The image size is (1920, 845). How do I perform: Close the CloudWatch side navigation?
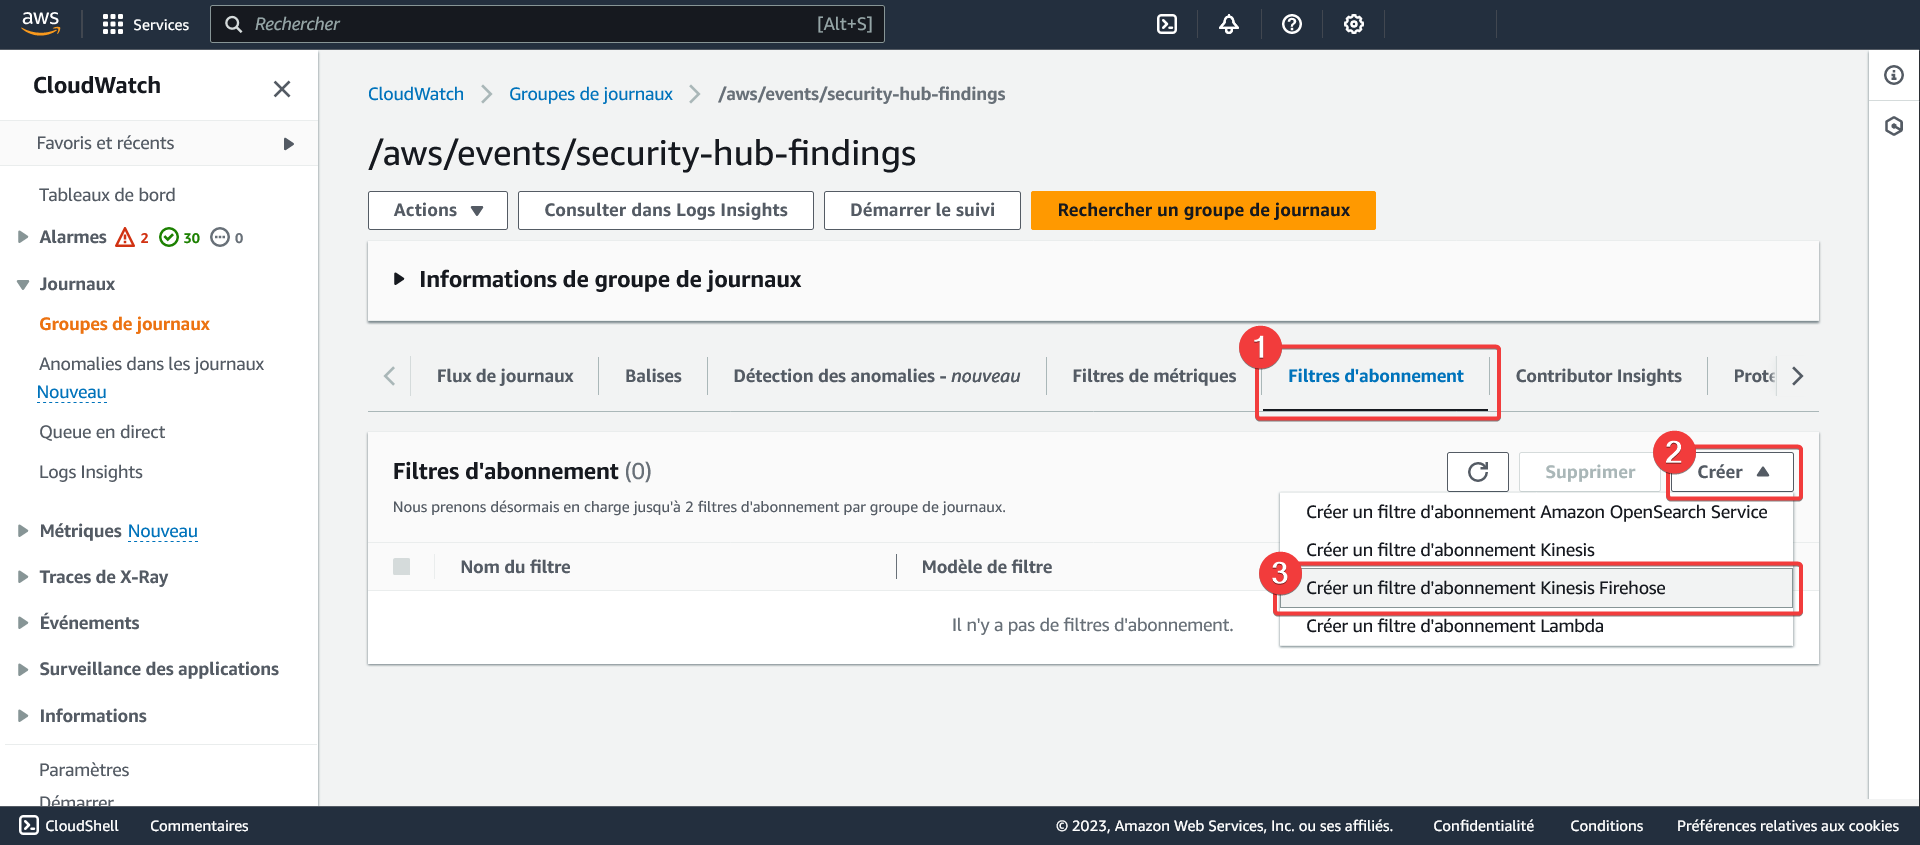tap(282, 89)
